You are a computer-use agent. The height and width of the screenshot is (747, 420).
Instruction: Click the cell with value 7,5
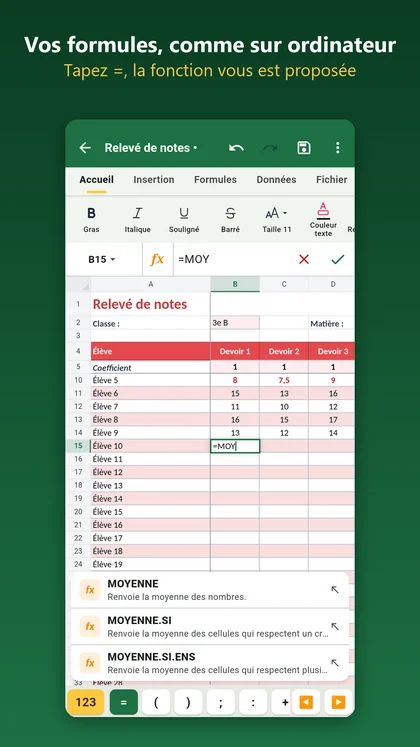[284, 380]
